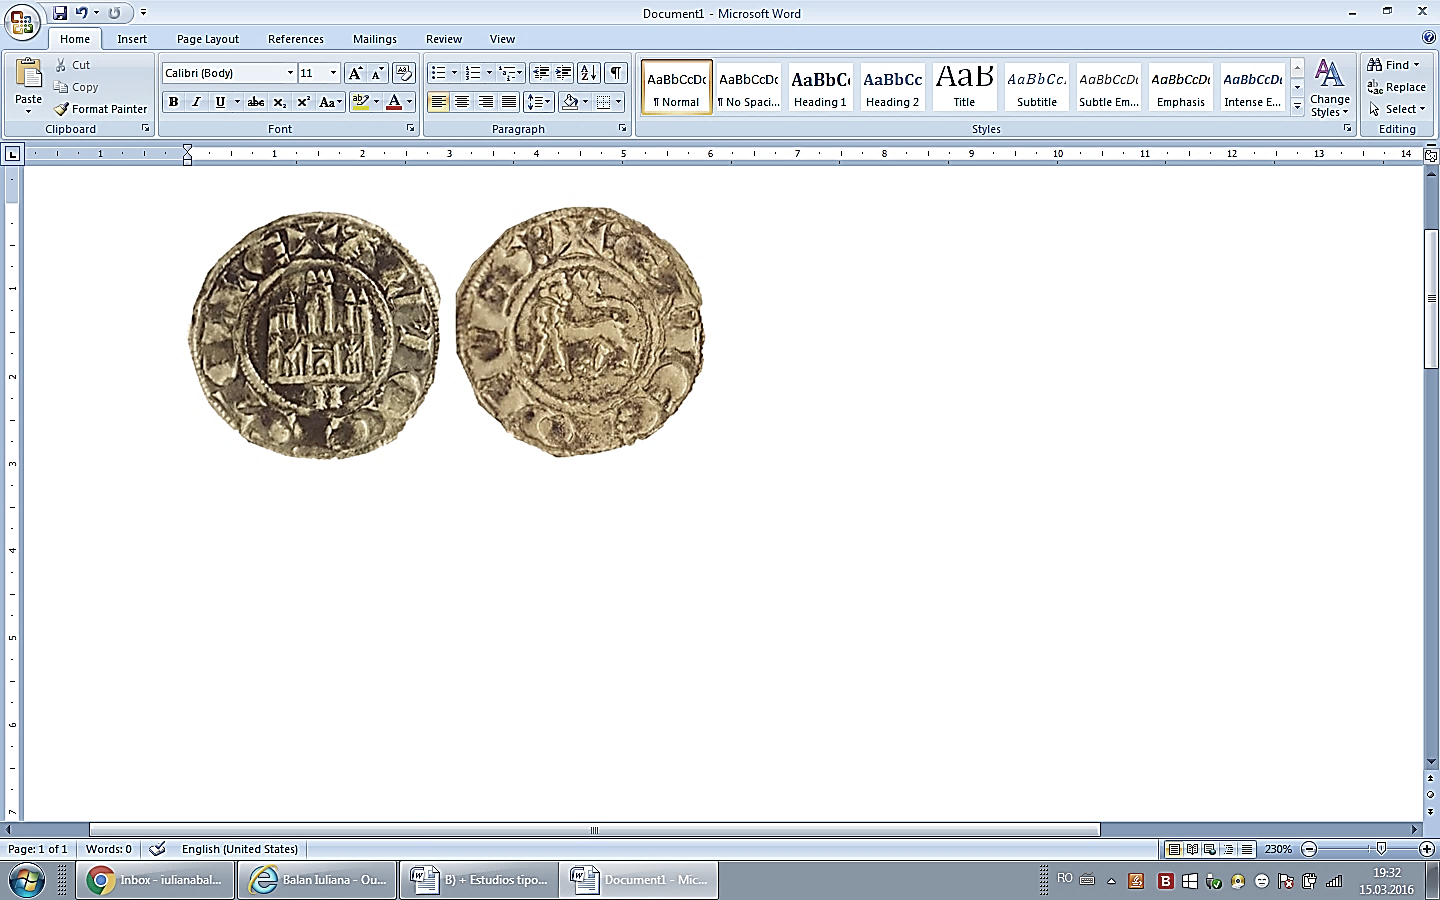This screenshot has height=900, width=1440.
Task: Click the Format Painter brush icon
Action: pyautogui.click(x=62, y=109)
